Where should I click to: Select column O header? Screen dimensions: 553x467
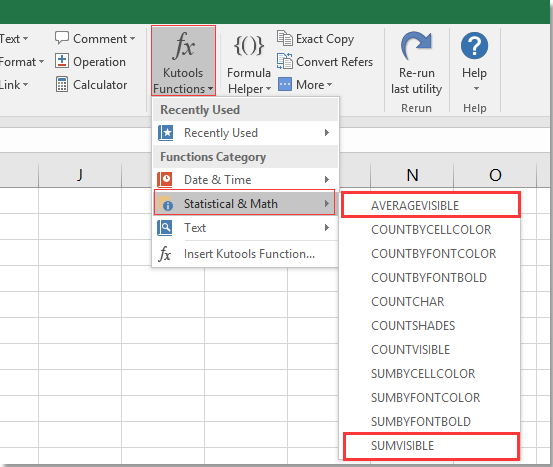[x=495, y=175]
